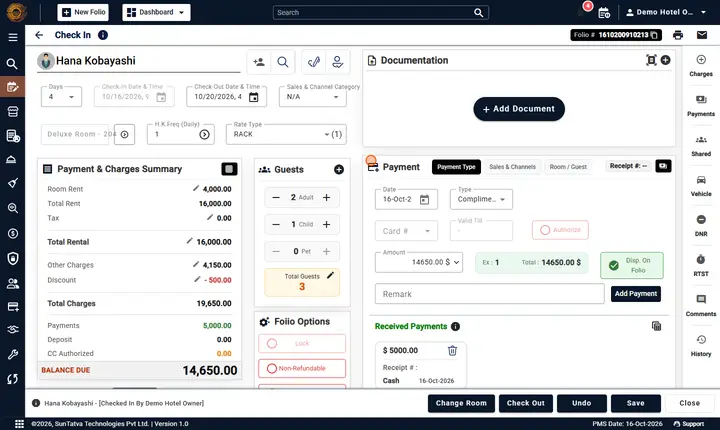Image resolution: width=720 pixels, height=430 pixels.
Task: Increase the Adult guest count
Action: point(326,198)
